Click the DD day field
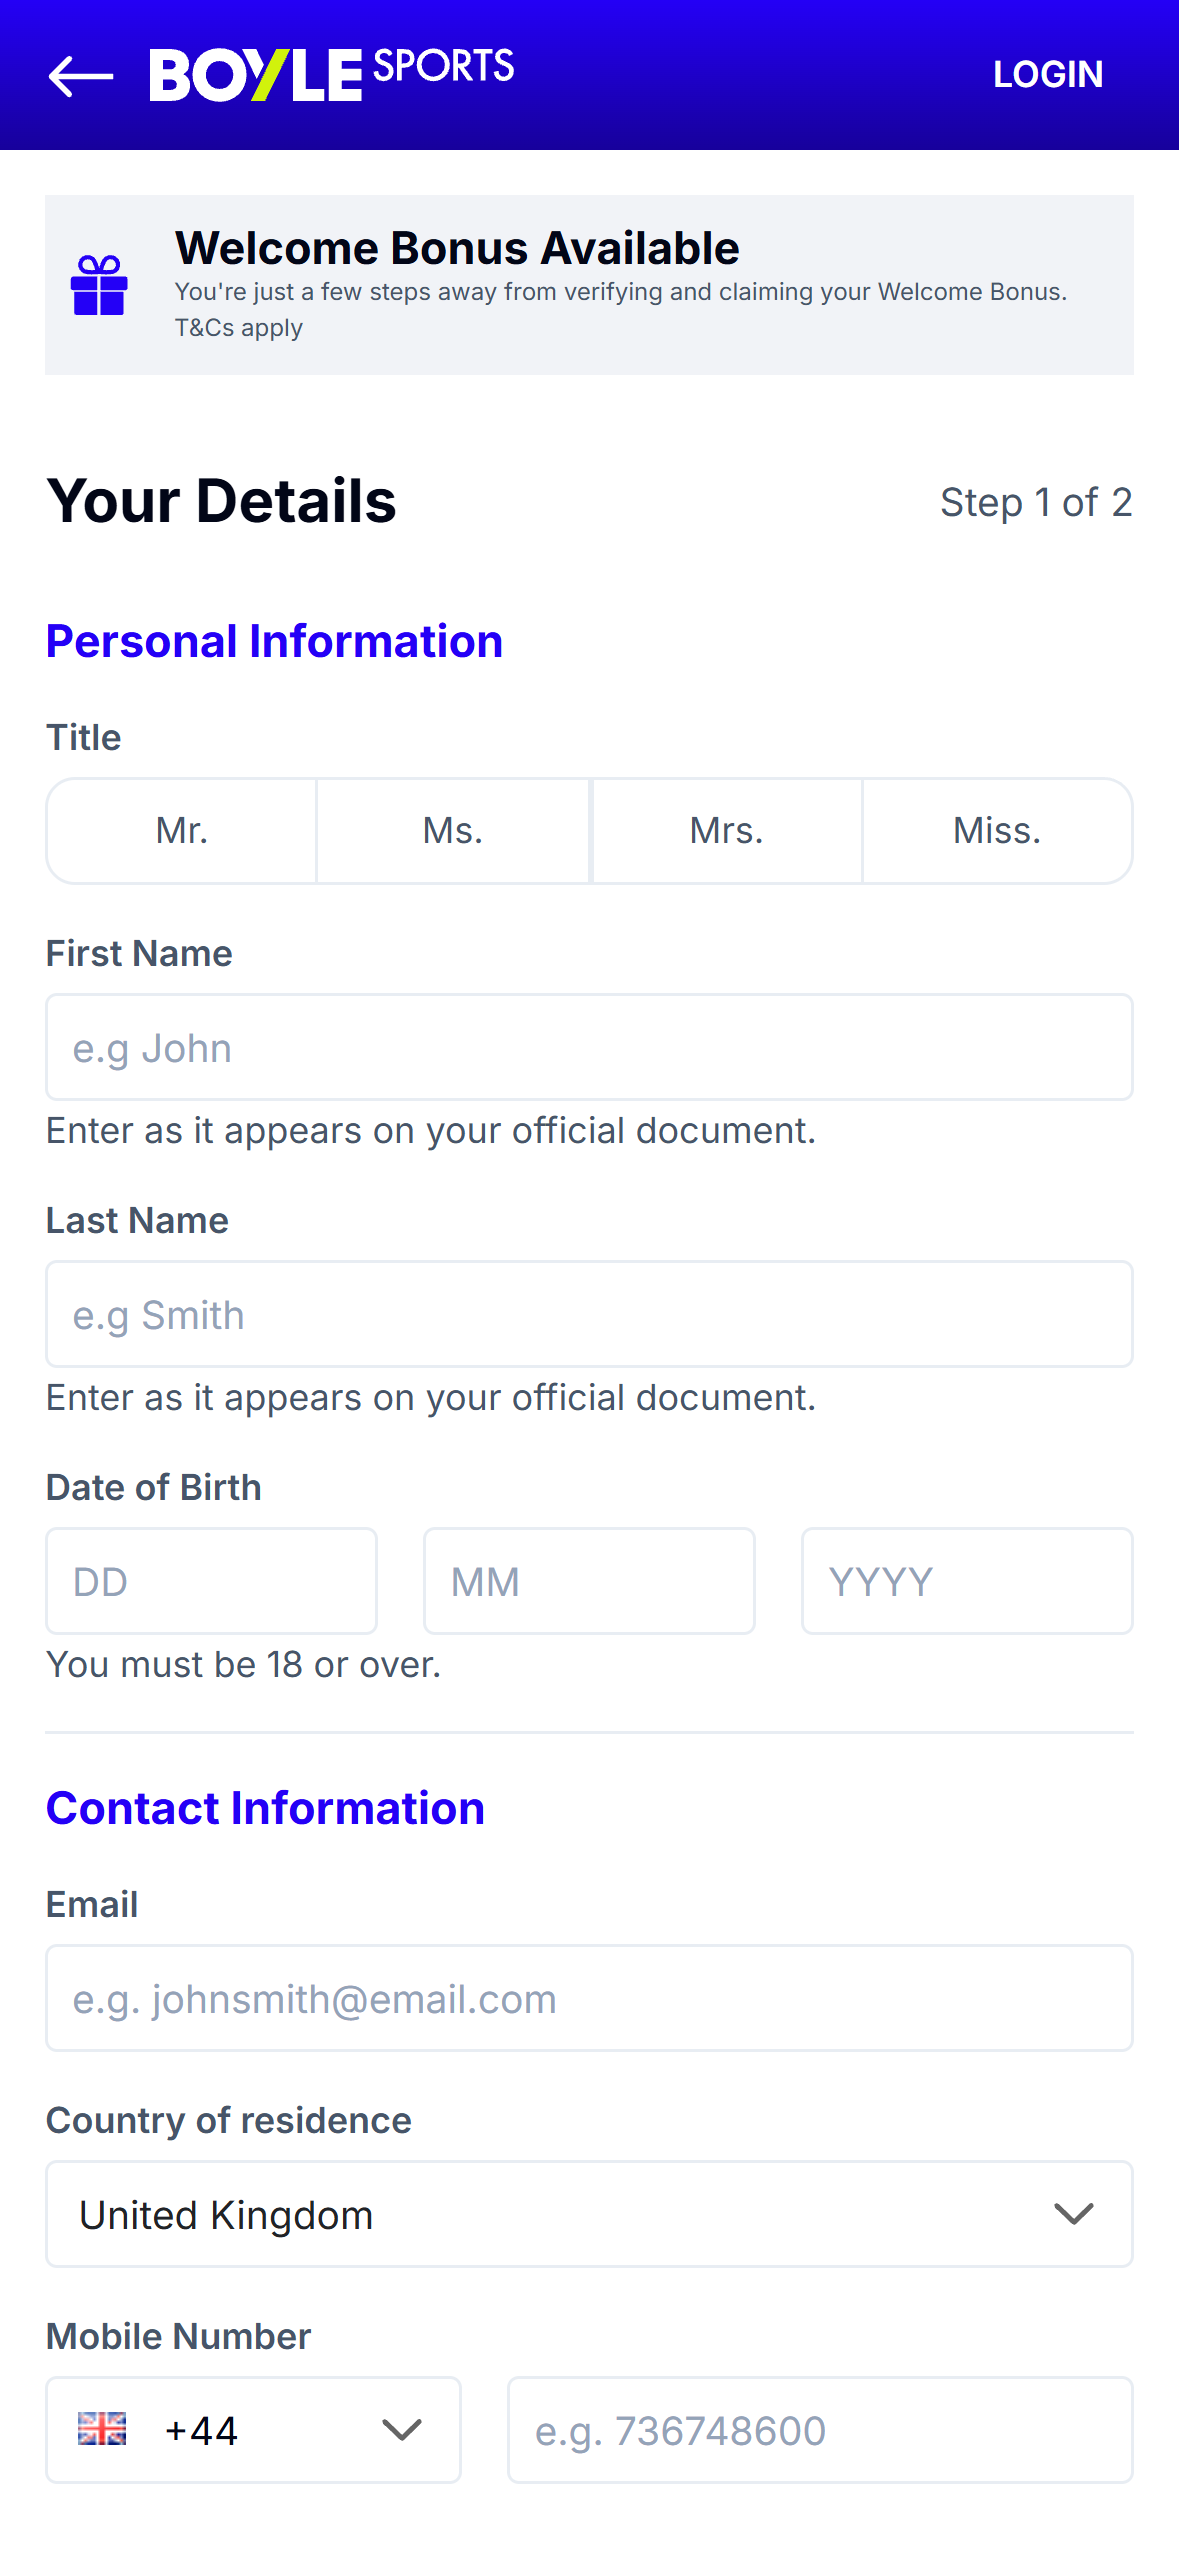Screen dimensions: 1179x2556 [x=211, y=1581]
